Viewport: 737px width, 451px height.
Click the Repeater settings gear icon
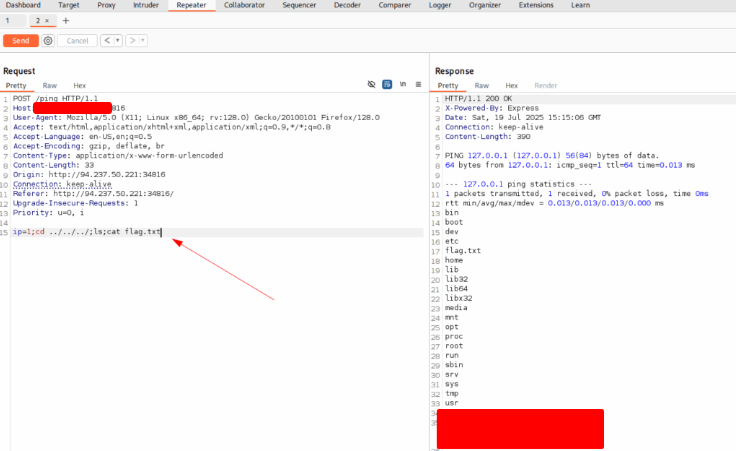[x=48, y=40]
